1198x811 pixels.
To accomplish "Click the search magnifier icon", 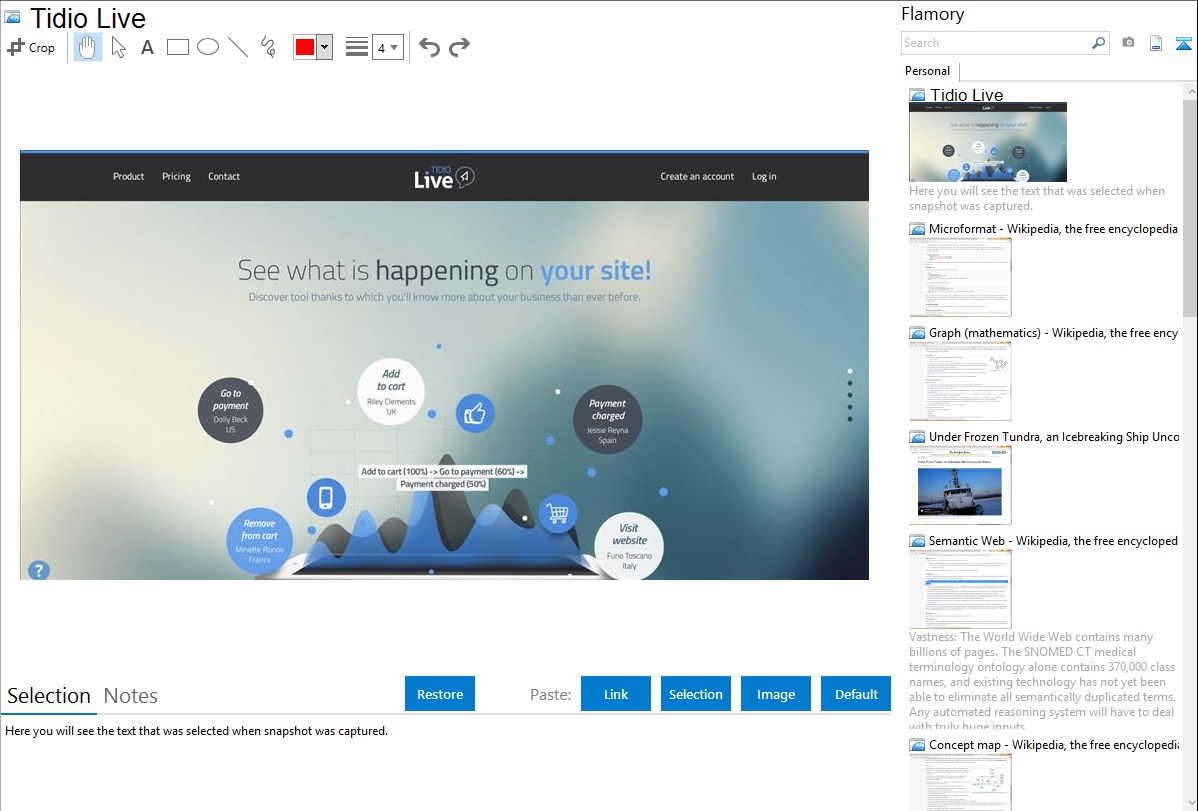I will (1099, 43).
